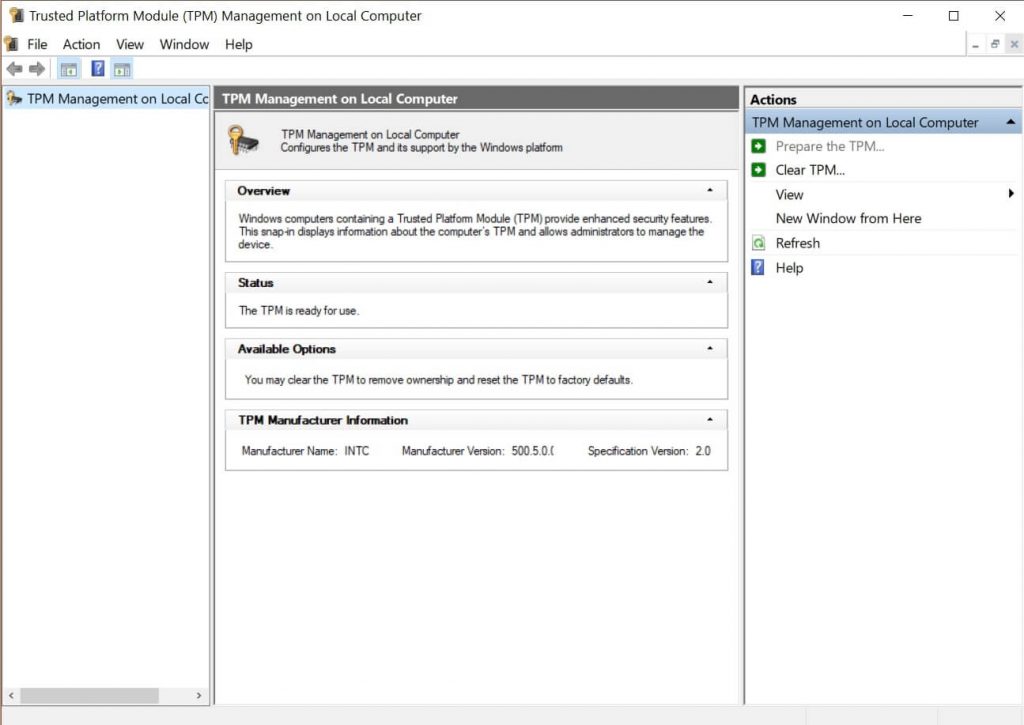The width and height of the screenshot is (1024, 725).
Task: Run the Clear TPM action
Action: point(811,170)
